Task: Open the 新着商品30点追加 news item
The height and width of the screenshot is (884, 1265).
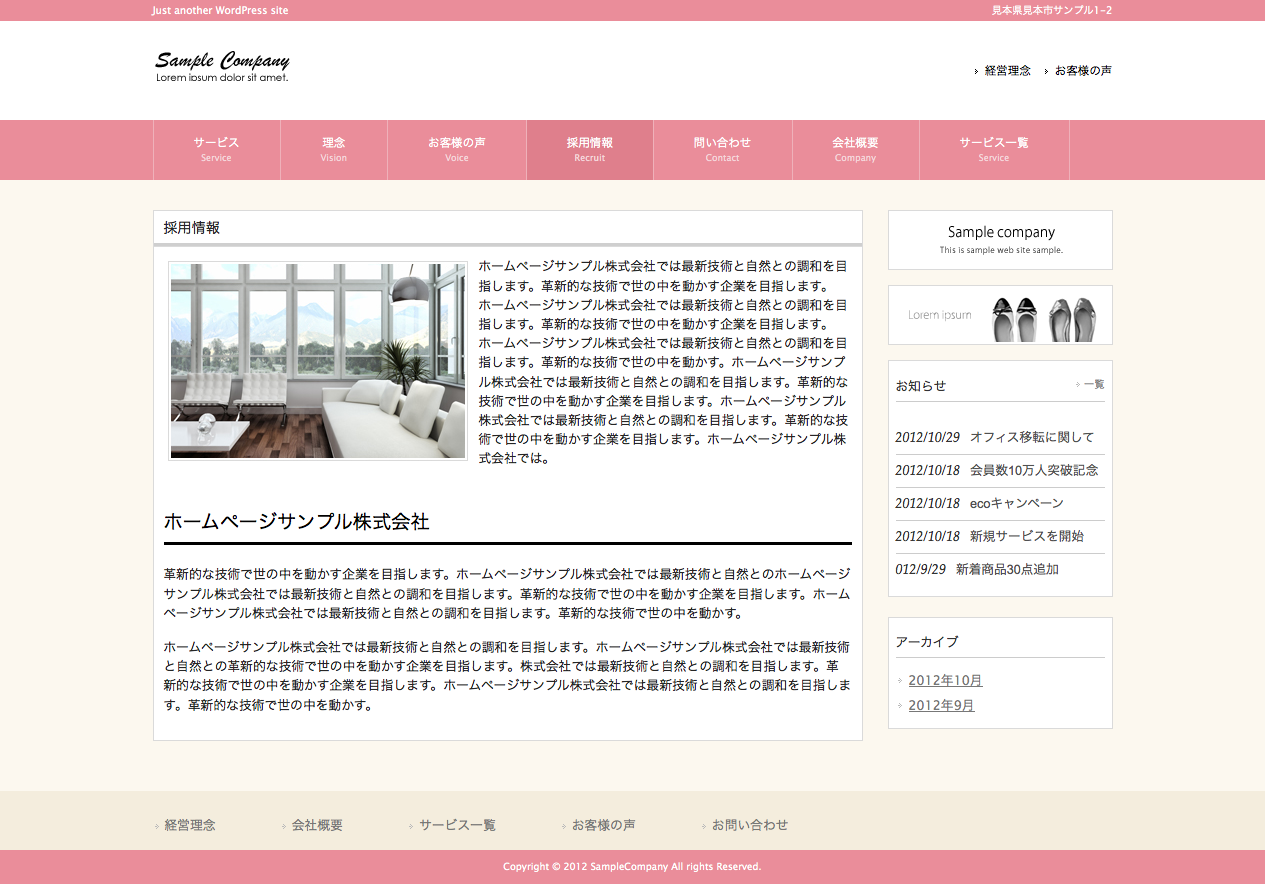Action: pos(1007,569)
